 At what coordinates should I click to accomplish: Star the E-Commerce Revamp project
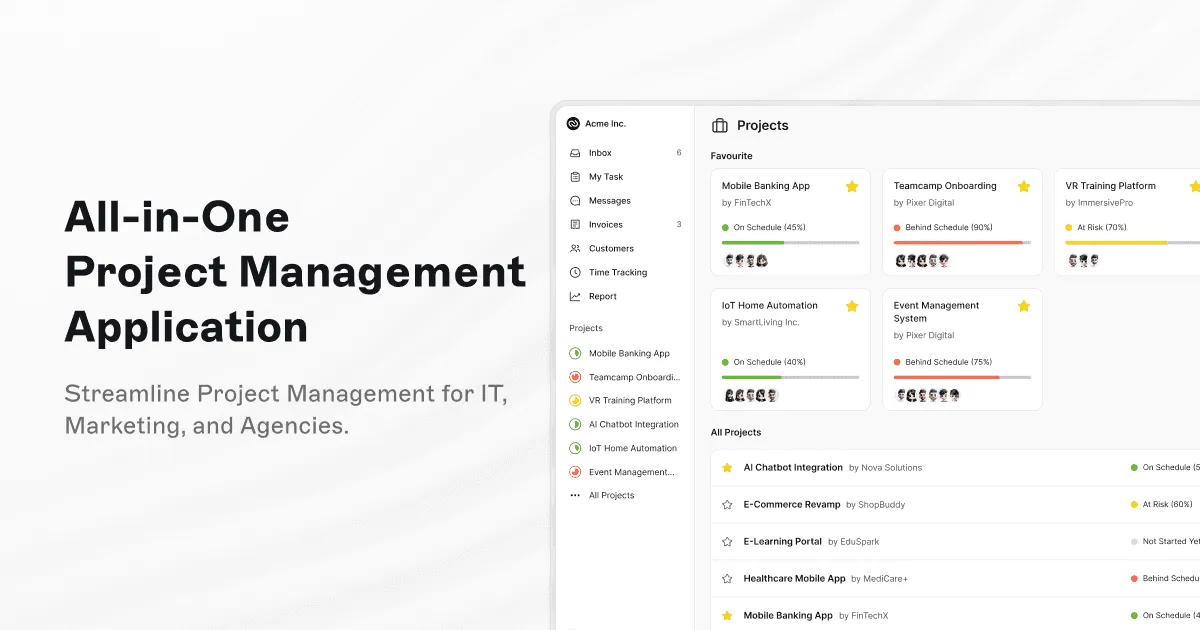pyautogui.click(x=726, y=504)
